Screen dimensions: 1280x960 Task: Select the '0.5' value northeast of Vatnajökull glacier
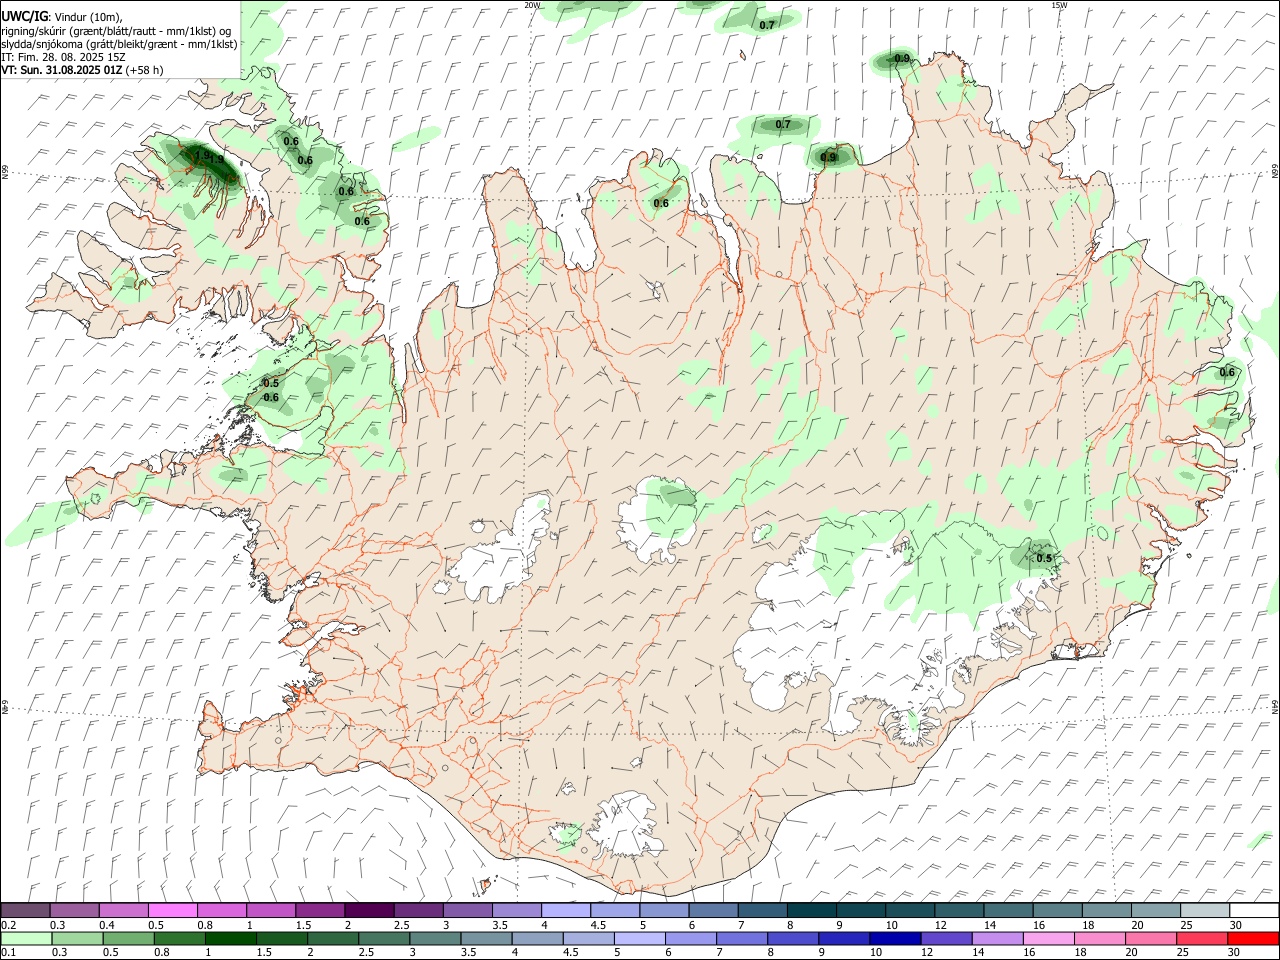click(x=1044, y=558)
